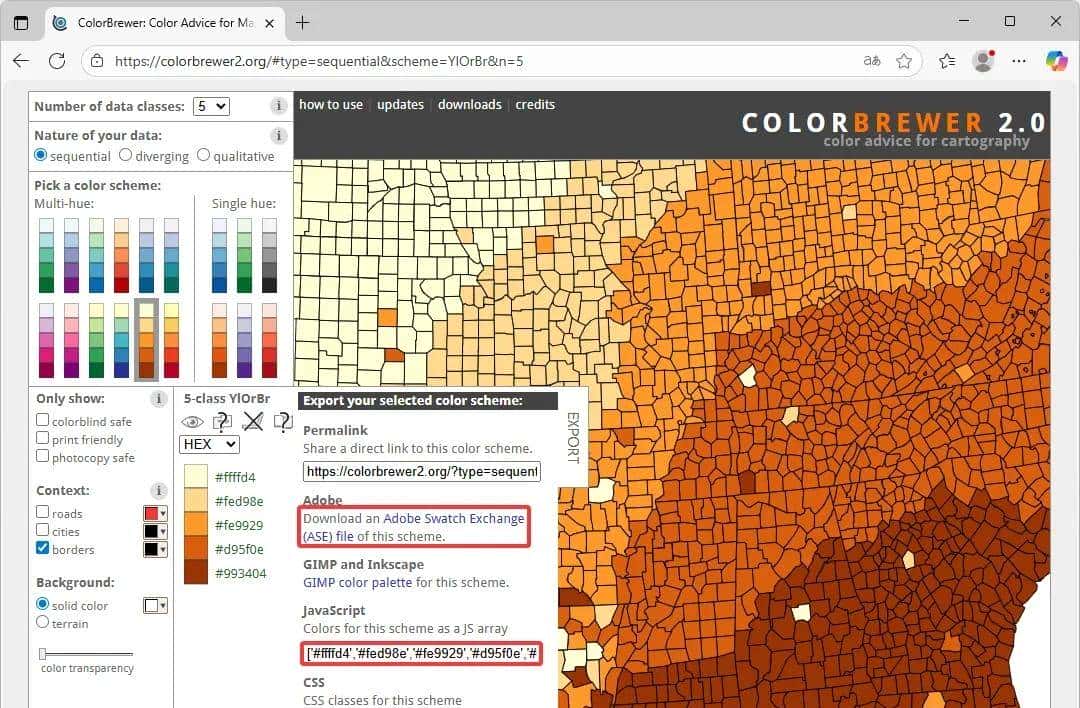1080x708 pixels.
Task: Click info icon beside Number of data classes
Action: click(279, 106)
